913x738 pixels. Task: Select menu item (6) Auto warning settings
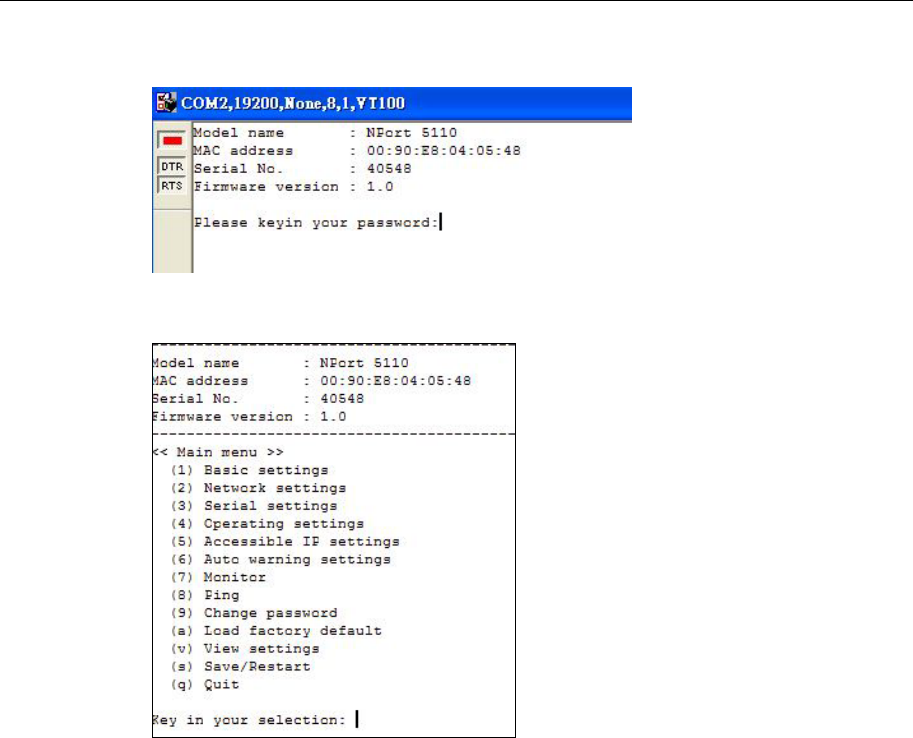tap(281, 559)
